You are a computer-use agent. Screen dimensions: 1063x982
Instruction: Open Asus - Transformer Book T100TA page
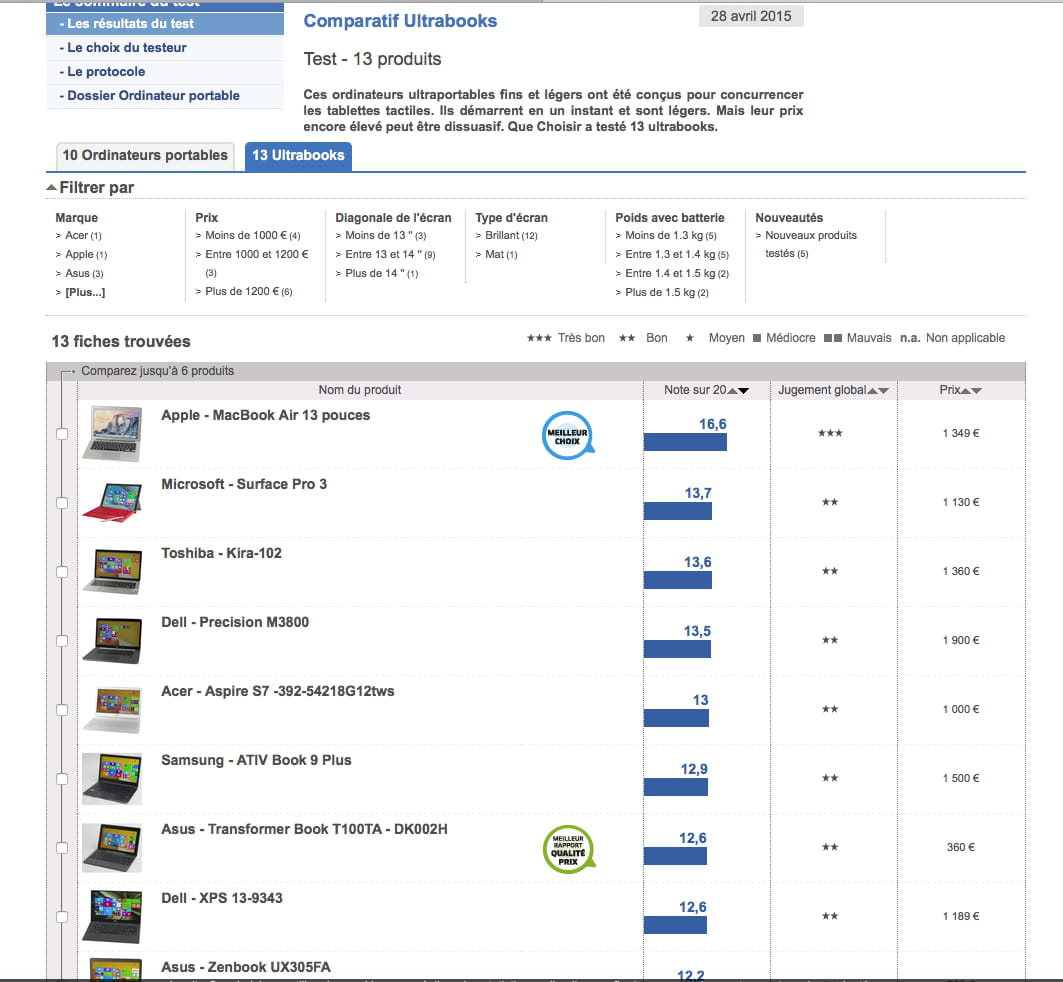(304, 830)
